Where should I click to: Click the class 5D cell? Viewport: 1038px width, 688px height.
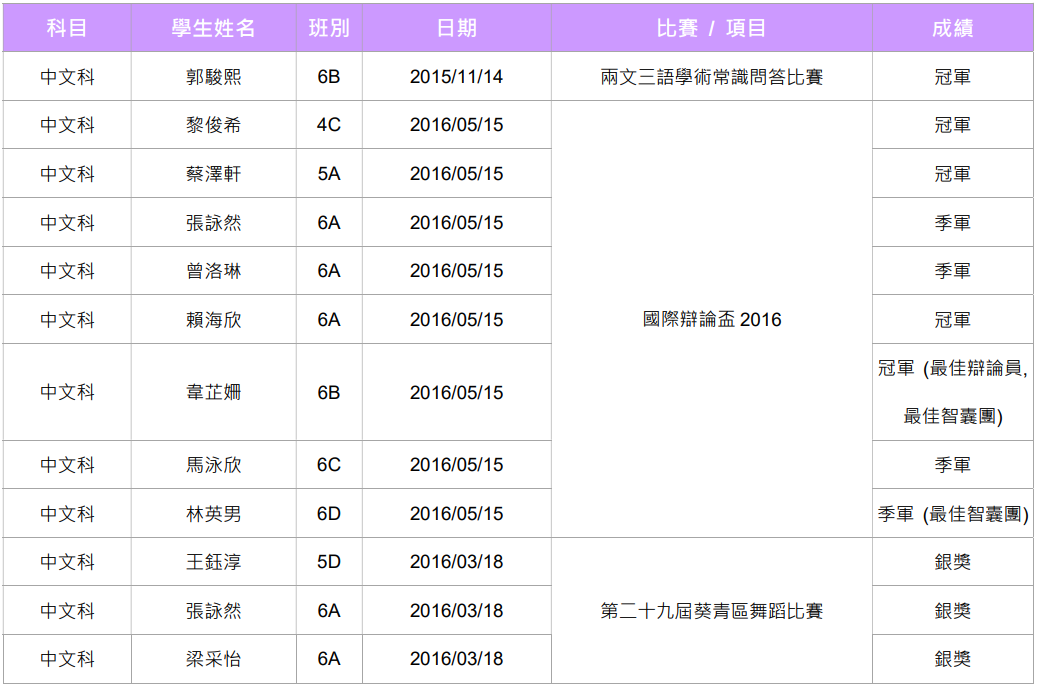click(x=329, y=562)
